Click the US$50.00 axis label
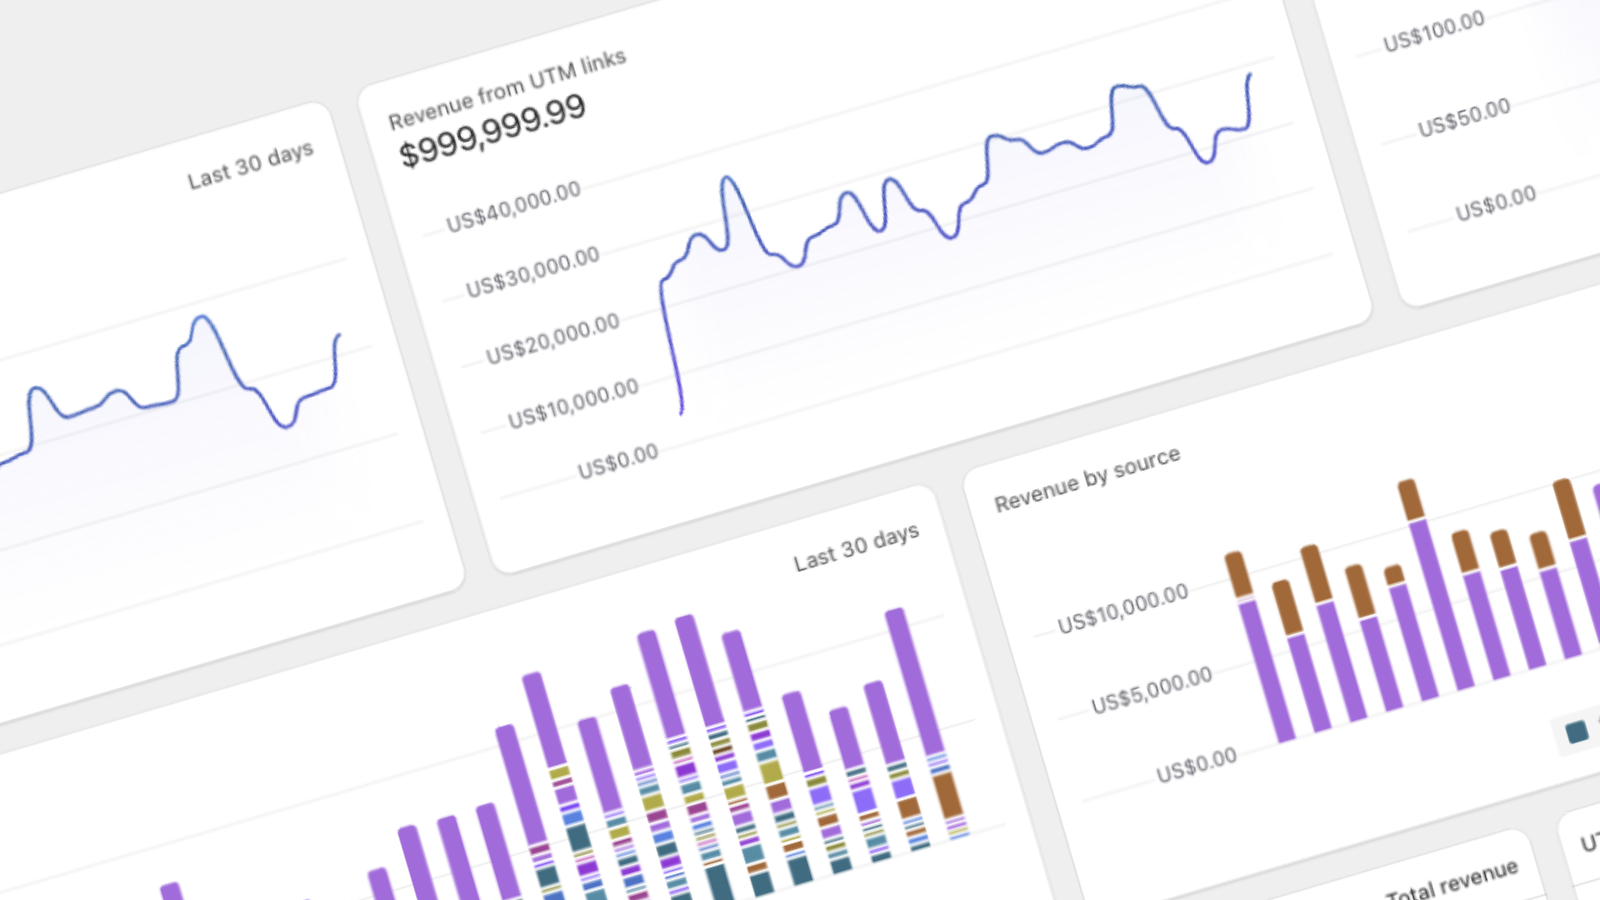 1464,118
